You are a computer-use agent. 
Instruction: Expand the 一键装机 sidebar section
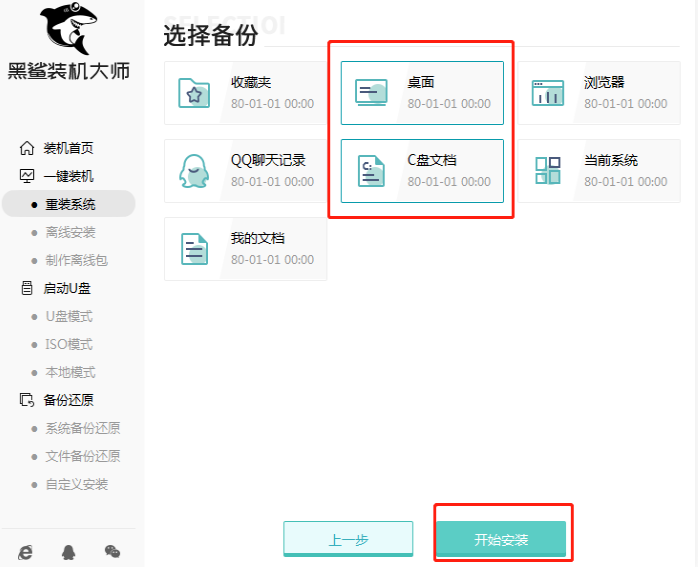click(68, 176)
